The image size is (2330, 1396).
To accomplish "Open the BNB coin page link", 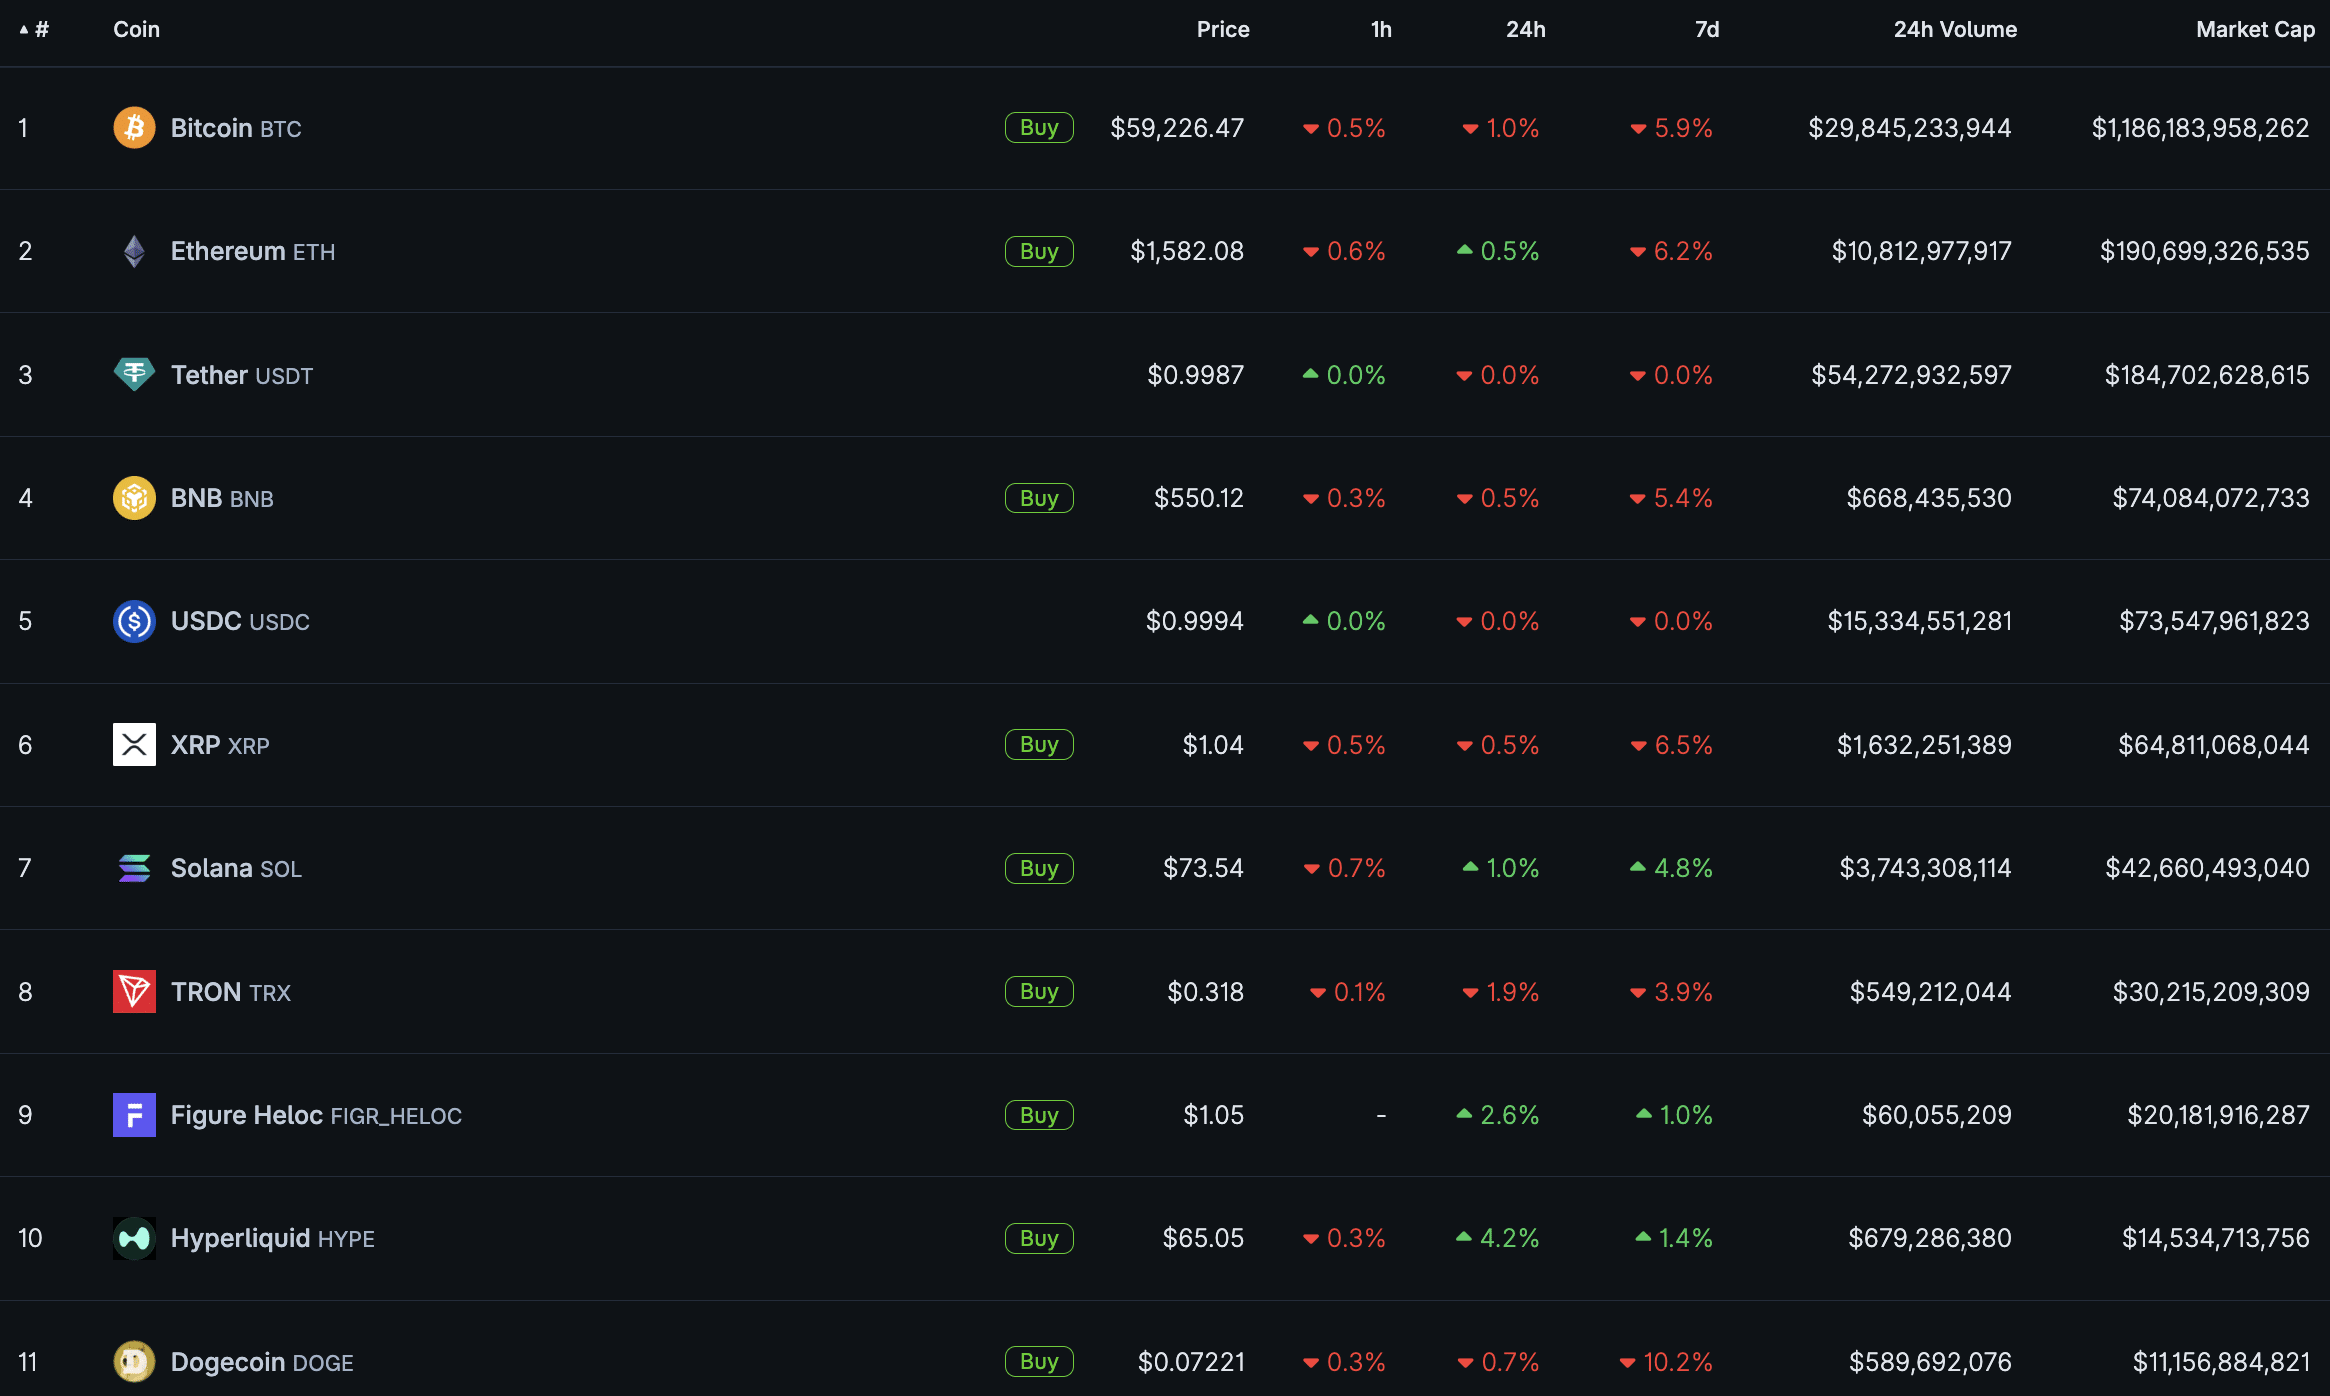I will 222,498.
